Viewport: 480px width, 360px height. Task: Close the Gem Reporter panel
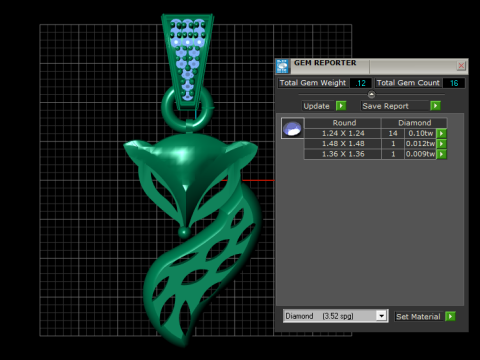click(461, 65)
